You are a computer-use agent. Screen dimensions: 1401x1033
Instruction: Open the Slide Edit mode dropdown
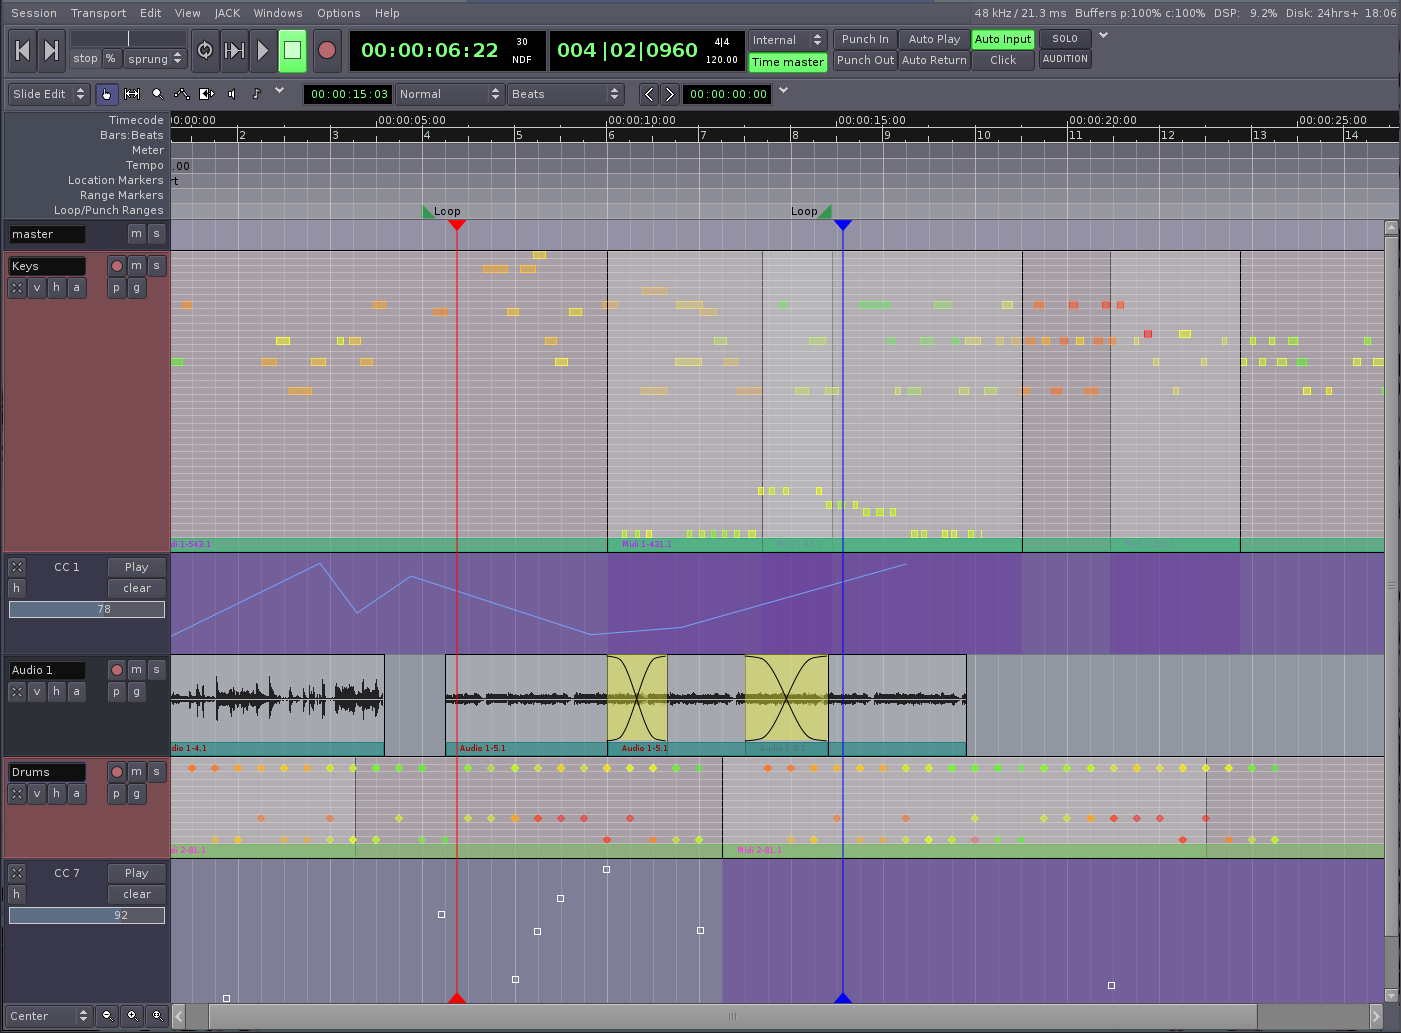(x=48, y=94)
